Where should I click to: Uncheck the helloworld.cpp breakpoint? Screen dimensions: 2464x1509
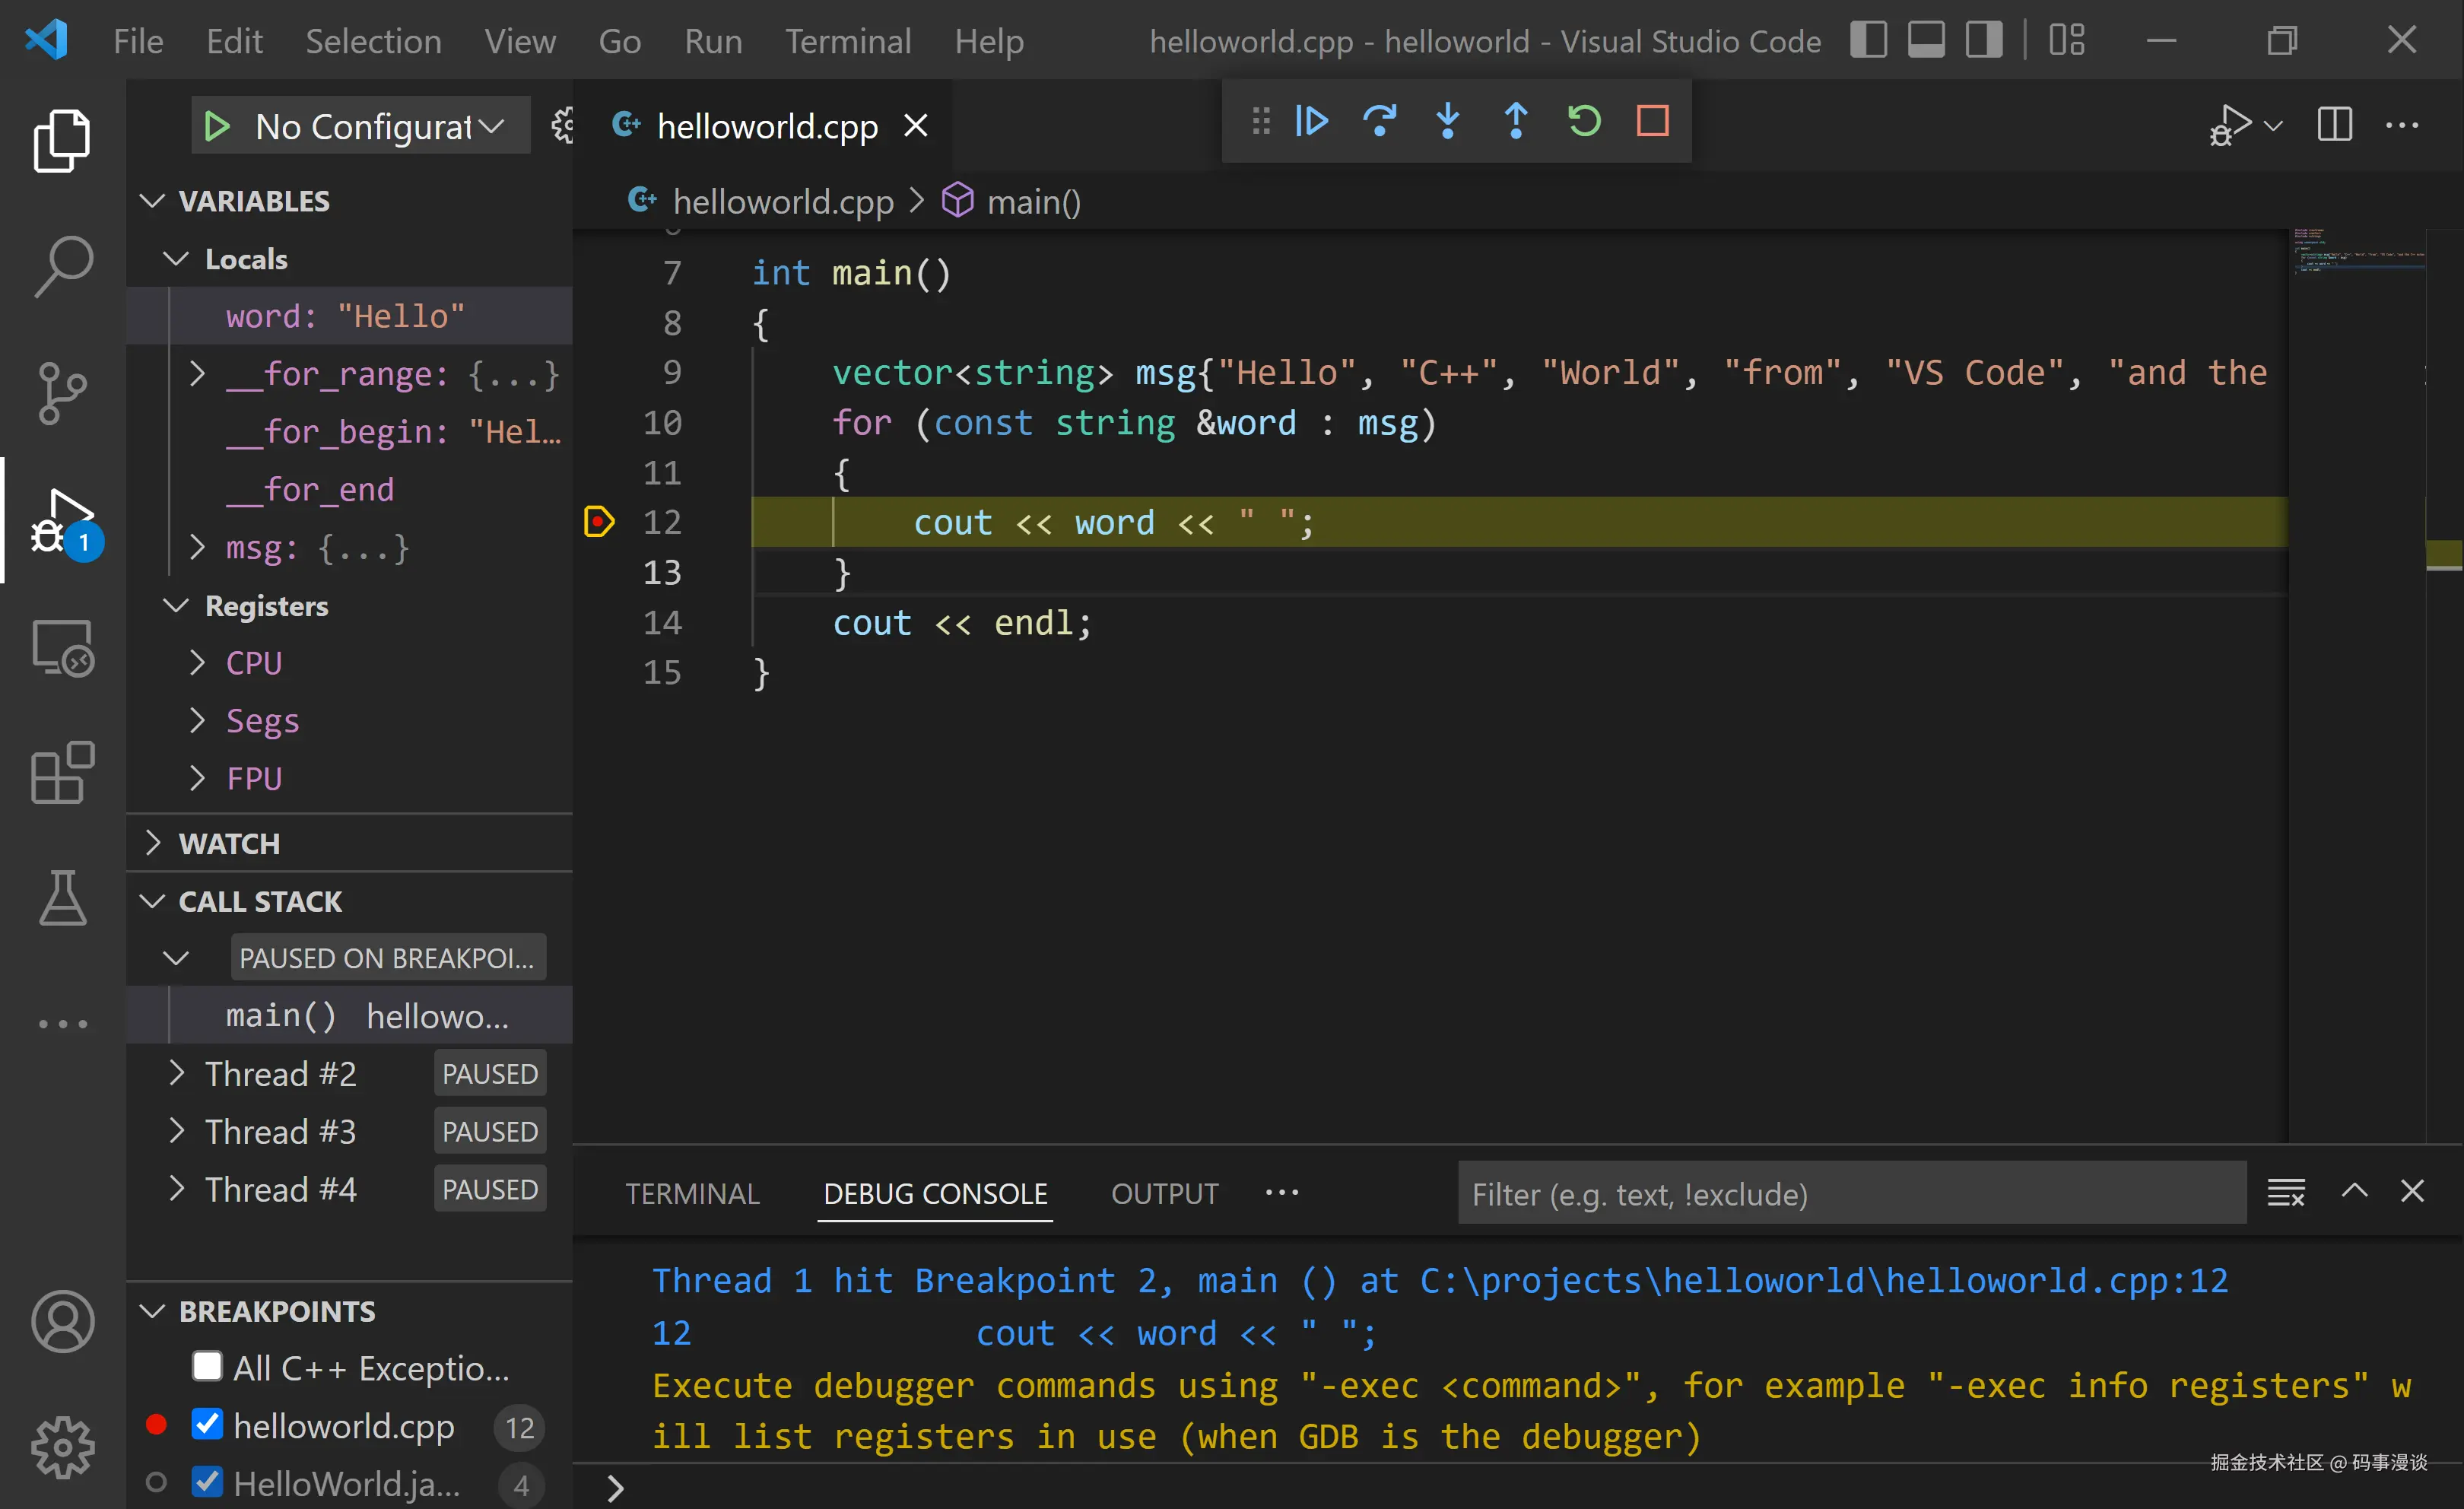207,1425
